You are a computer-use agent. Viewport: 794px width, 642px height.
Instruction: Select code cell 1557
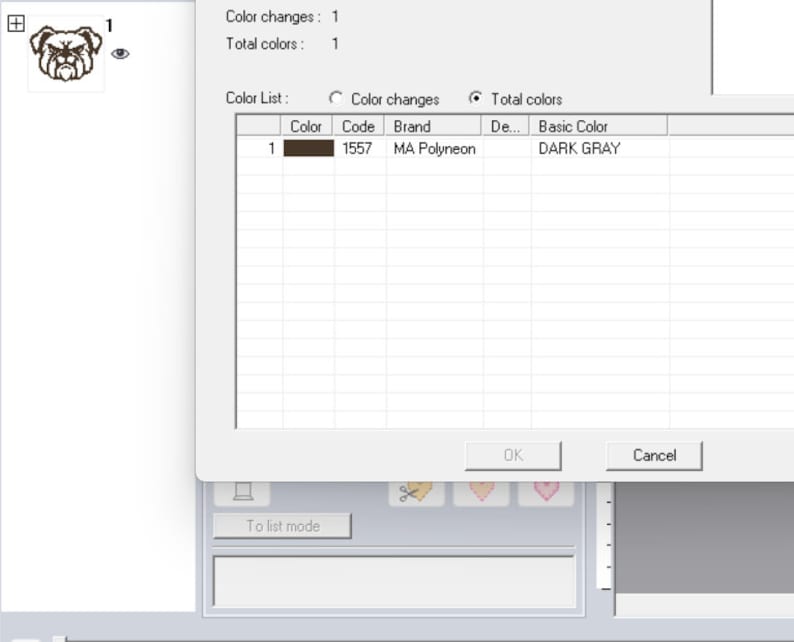[x=357, y=148]
